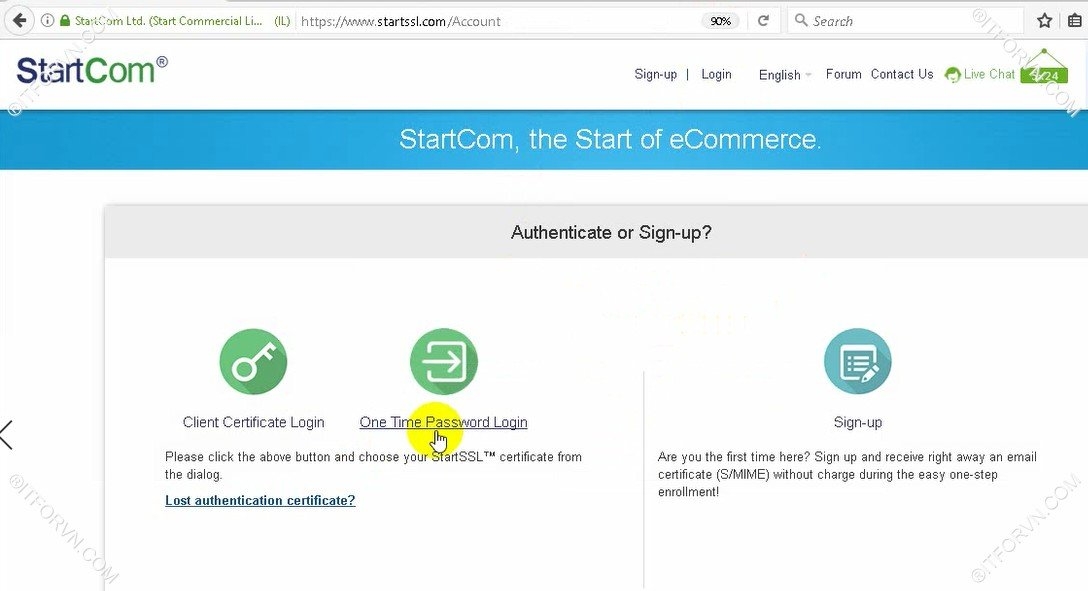The width and height of the screenshot is (1088, 591).
Task: Open the Contact Us page
Action: pos(901,74)
